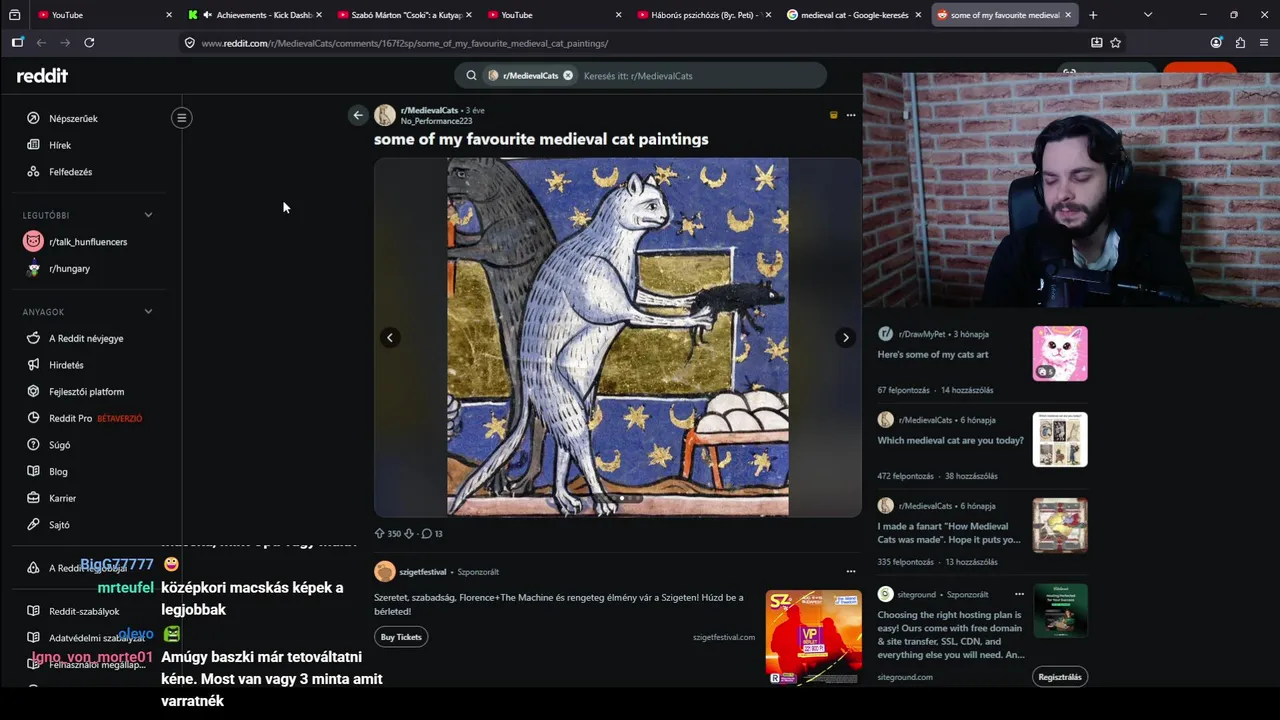
Task: Open the Sziget festival ad thumbnail
Action: pos(813,637)
